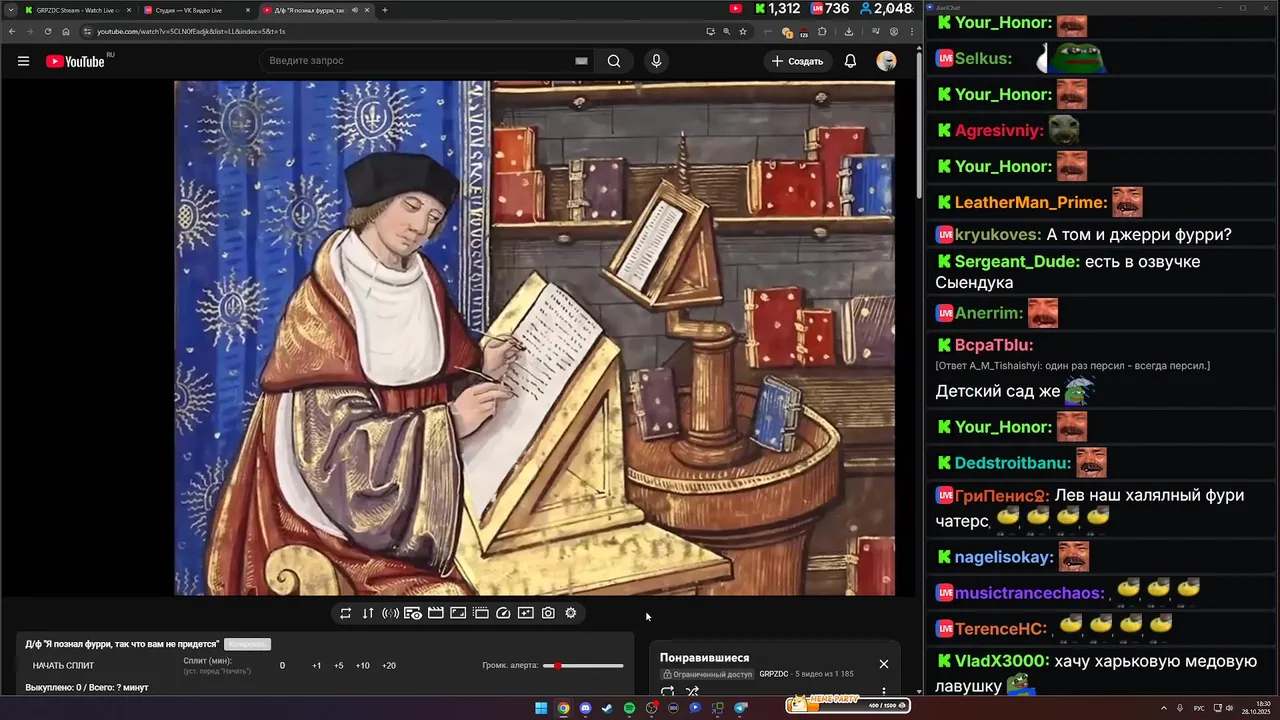Reload the page in the browser
This screenshot has width=1280, height=720.
47,31
